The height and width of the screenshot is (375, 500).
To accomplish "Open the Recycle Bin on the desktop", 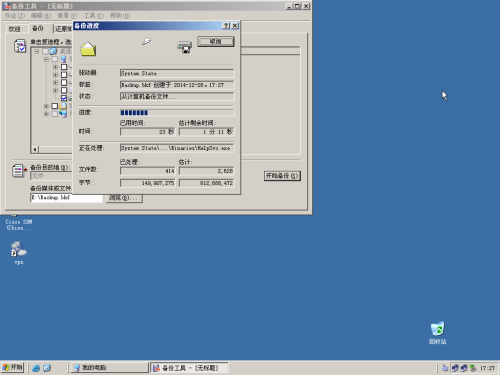I will [x=437, y=332].
